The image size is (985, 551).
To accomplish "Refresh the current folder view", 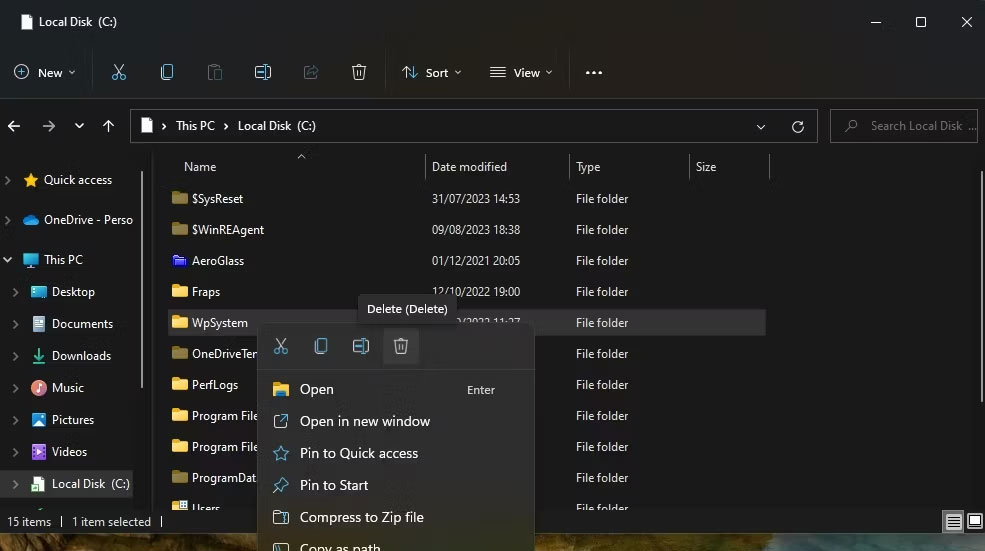I will pyautogui.click(x=798, y=126).
